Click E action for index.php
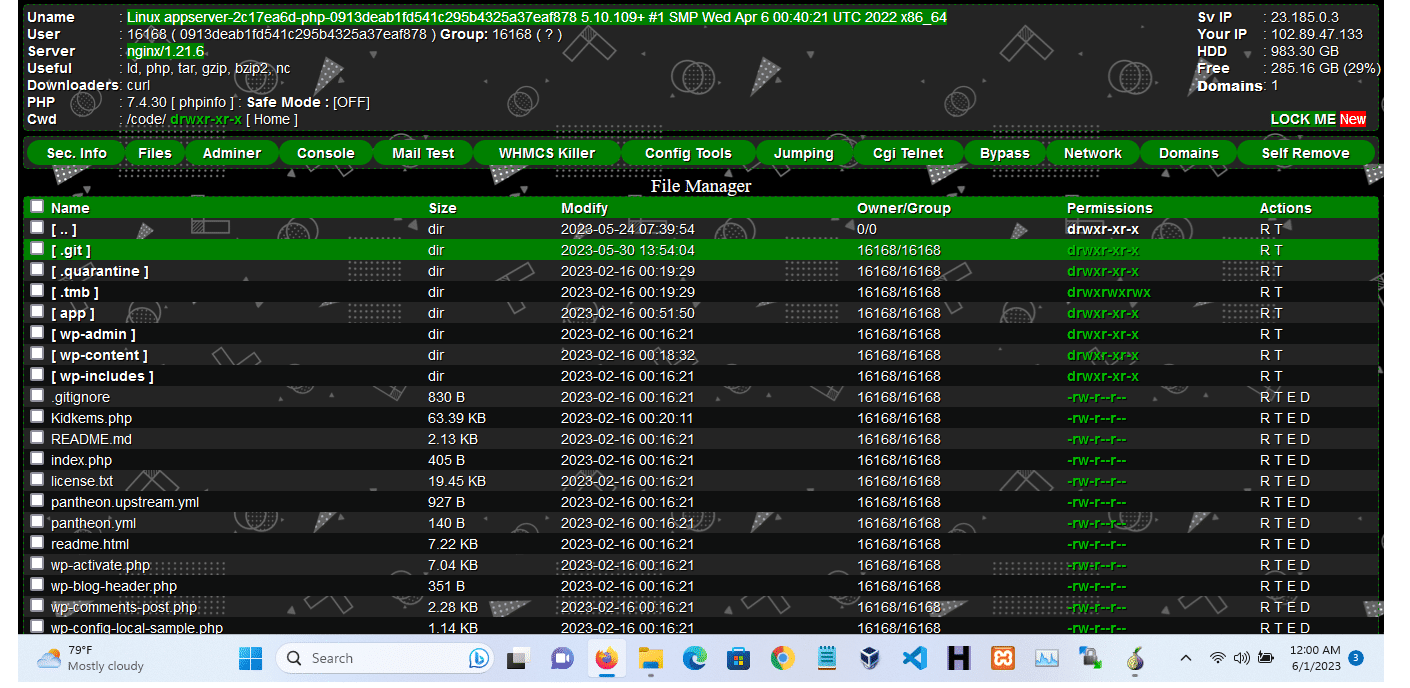The width and height of the screenshot is (1410, 688). (x=1290, y=460)
